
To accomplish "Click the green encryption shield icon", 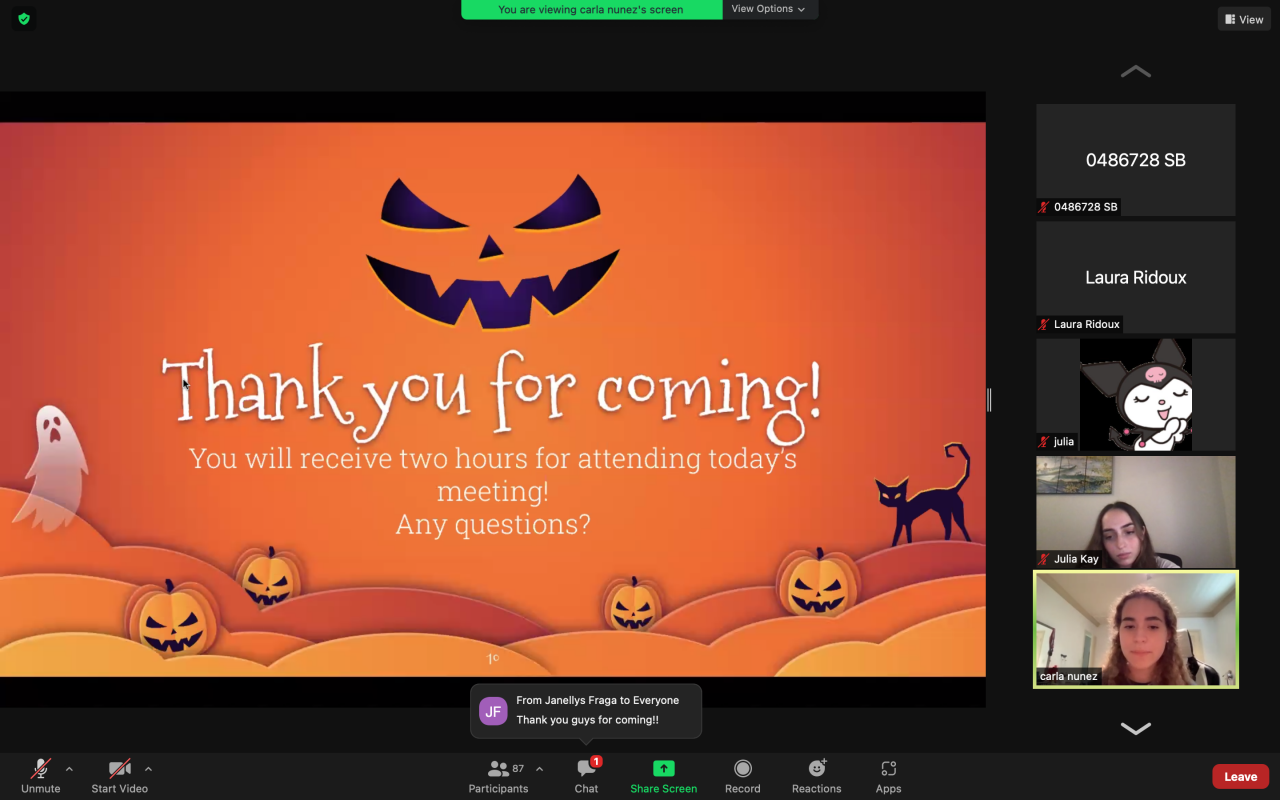I will tap(24, 18).
